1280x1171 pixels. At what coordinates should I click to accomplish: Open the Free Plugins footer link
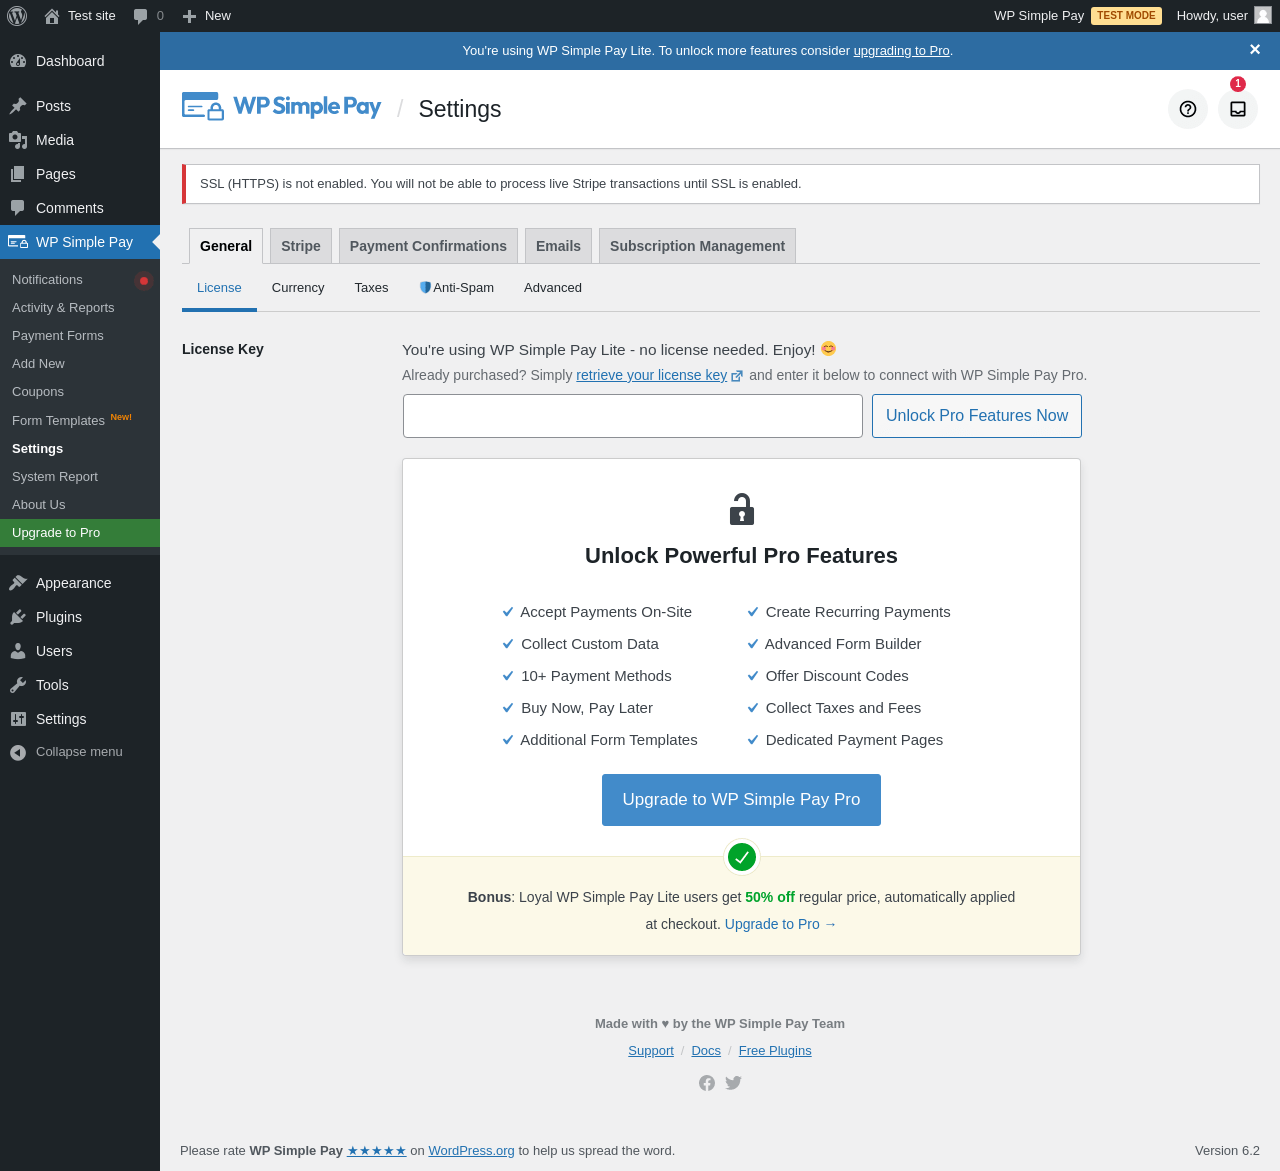point(775,1051)
